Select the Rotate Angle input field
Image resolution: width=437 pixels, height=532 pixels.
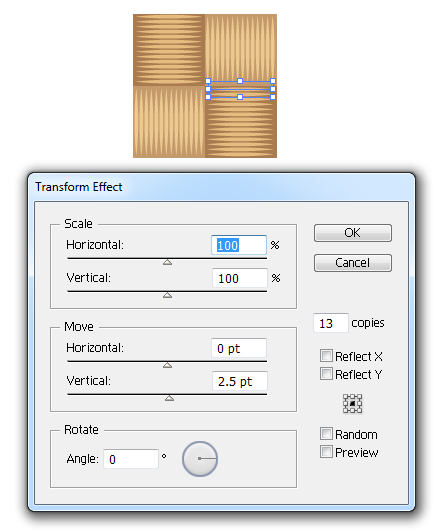pos(131,459)
